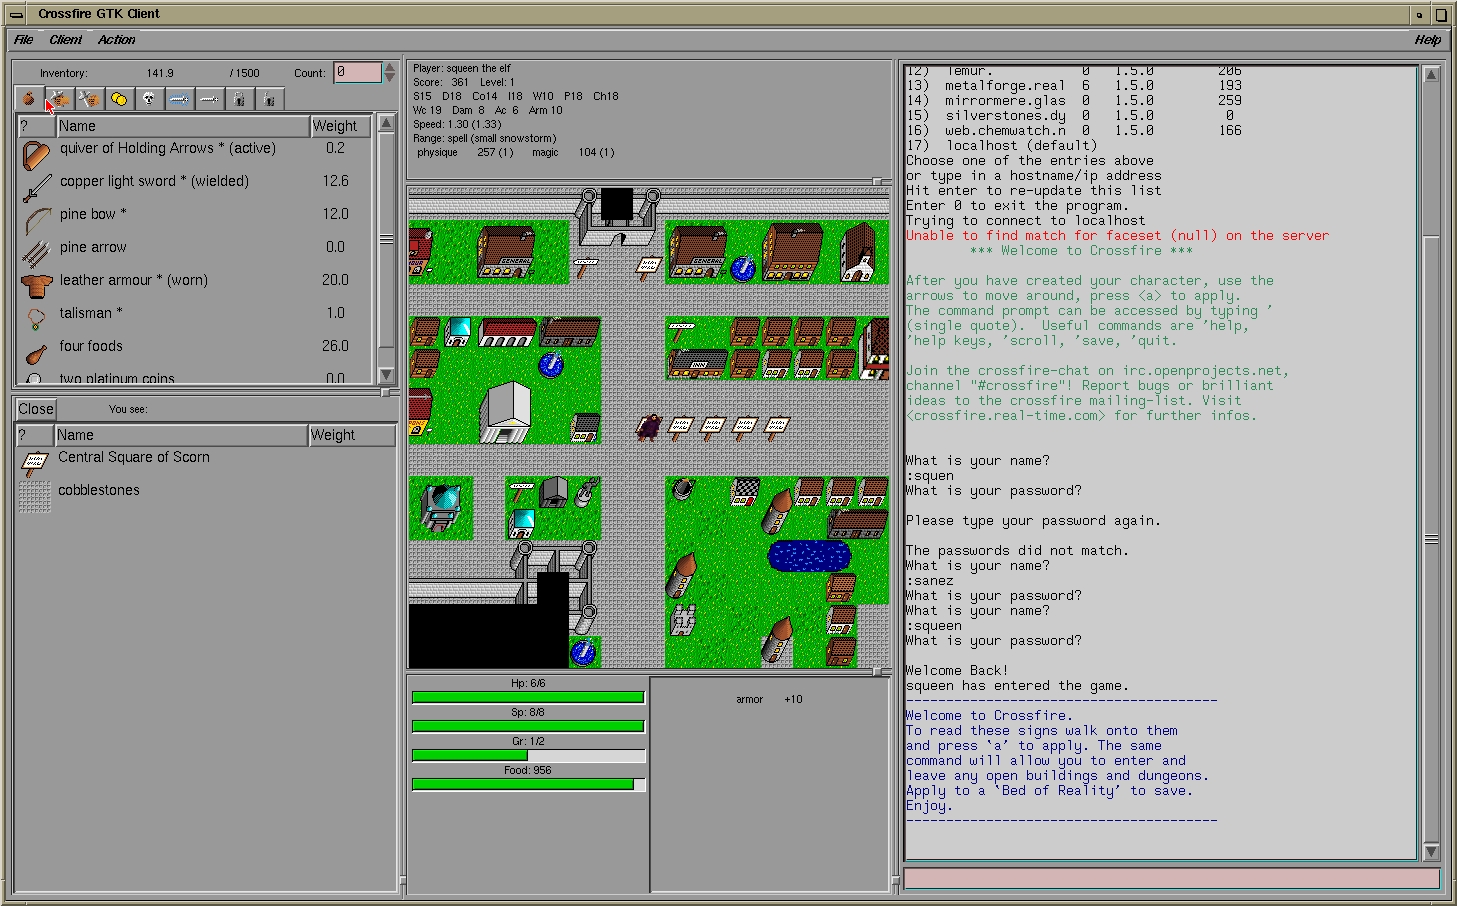Click the Sp progress bar
The height and width of the screenshot is (906, 1457).
coord(528,726)
